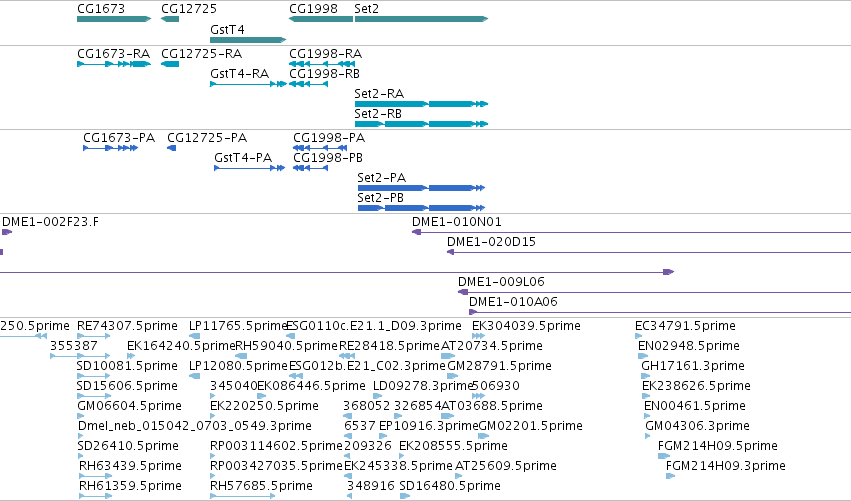
Task: Click the Set2 gene bar
Action: (x=422, y=19)
